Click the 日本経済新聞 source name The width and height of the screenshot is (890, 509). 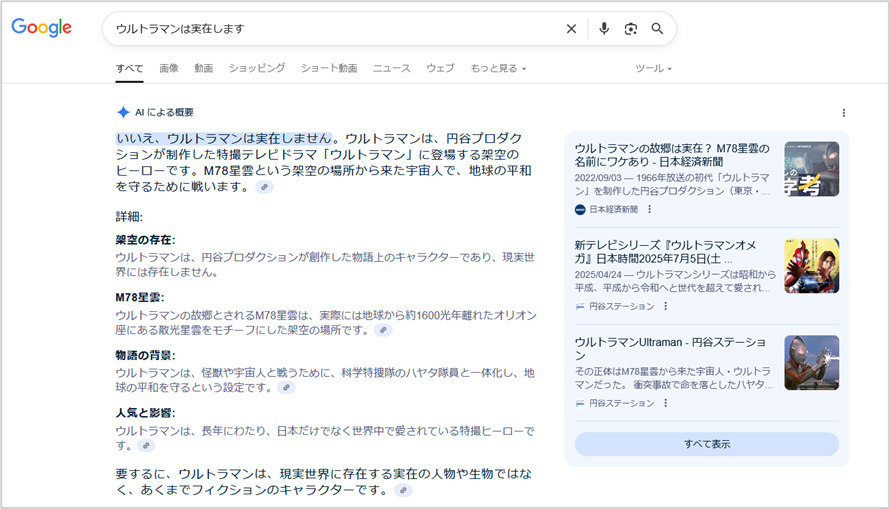click(x=614, y=209)
